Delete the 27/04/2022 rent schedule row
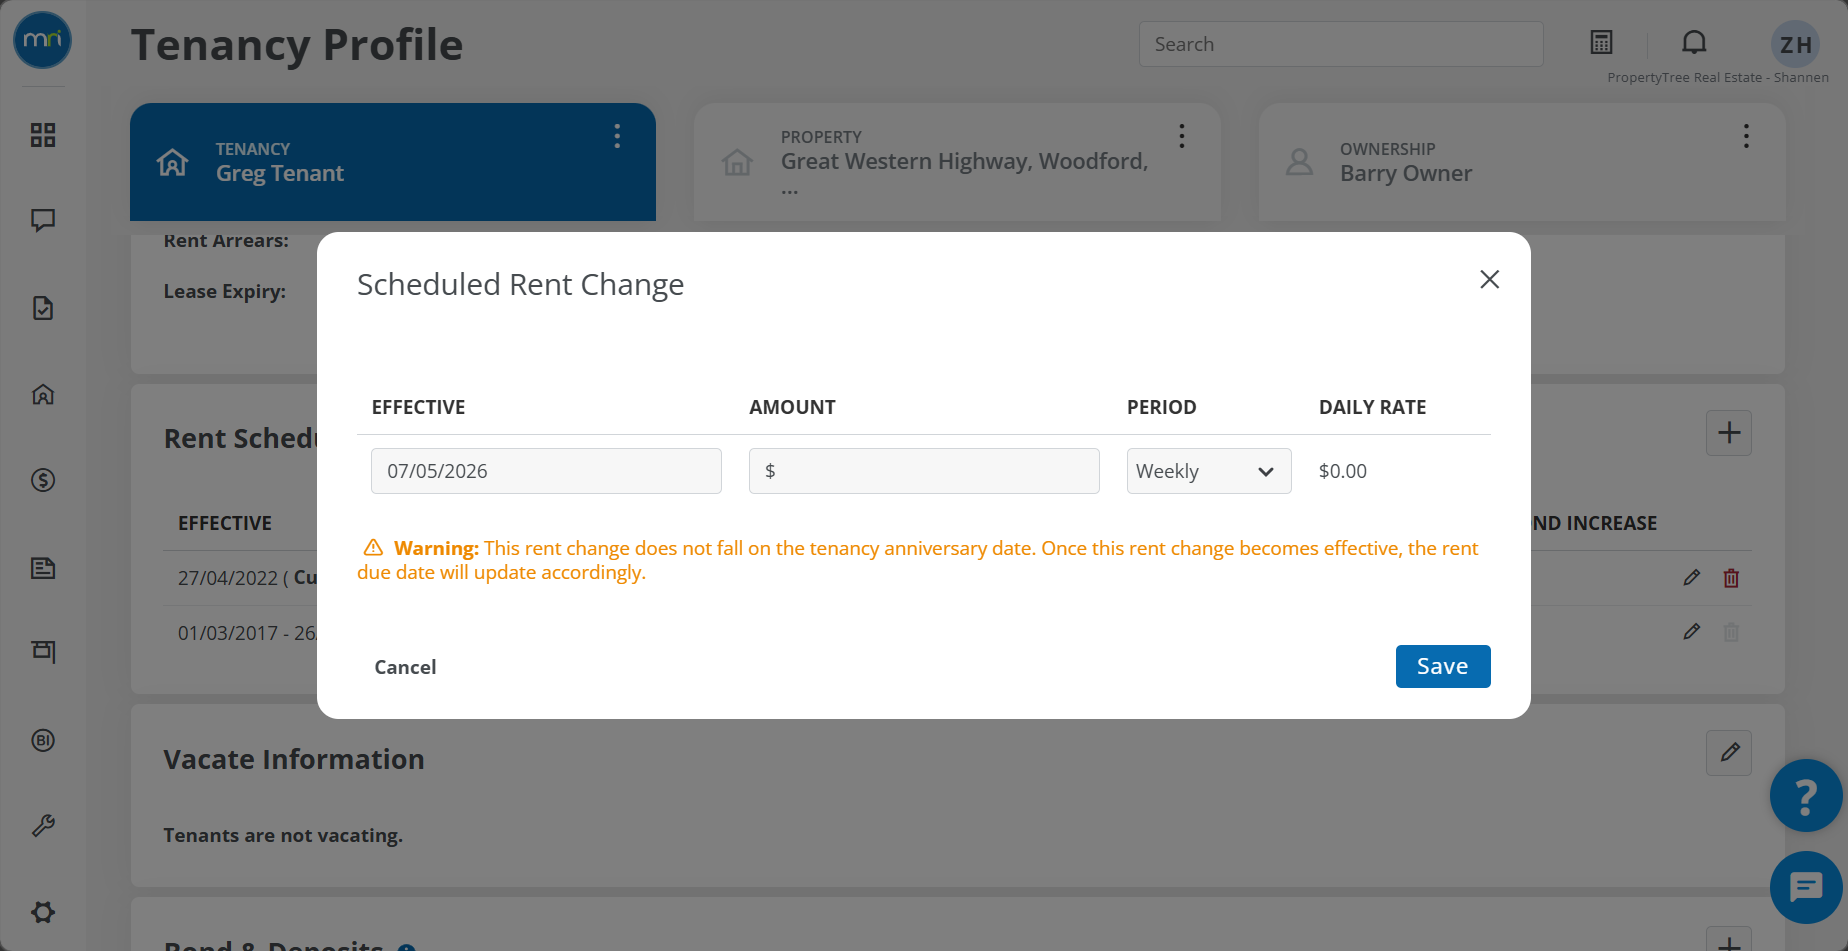 point(1732,578)
